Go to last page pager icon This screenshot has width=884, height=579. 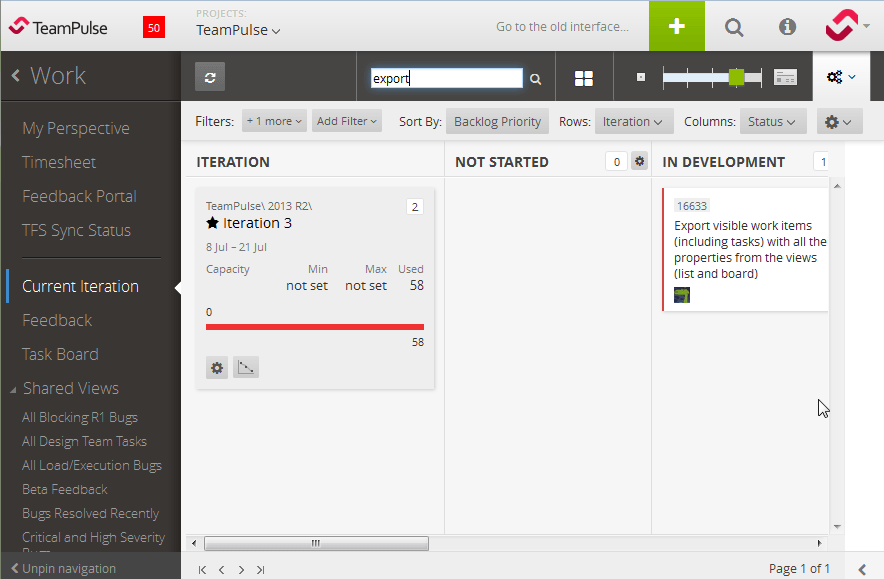click(260, 570)
